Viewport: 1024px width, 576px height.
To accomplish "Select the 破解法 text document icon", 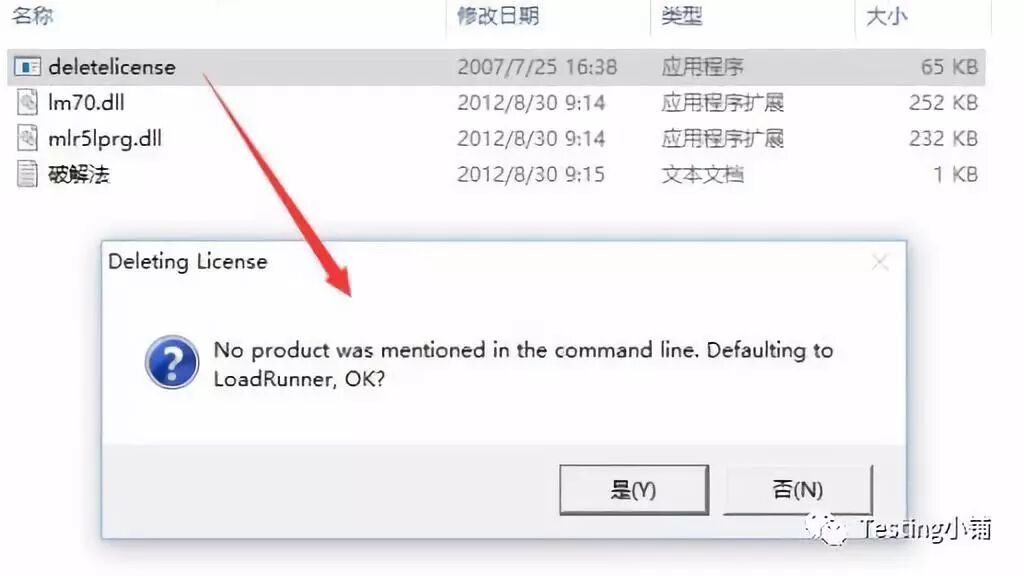I will 27,174.
